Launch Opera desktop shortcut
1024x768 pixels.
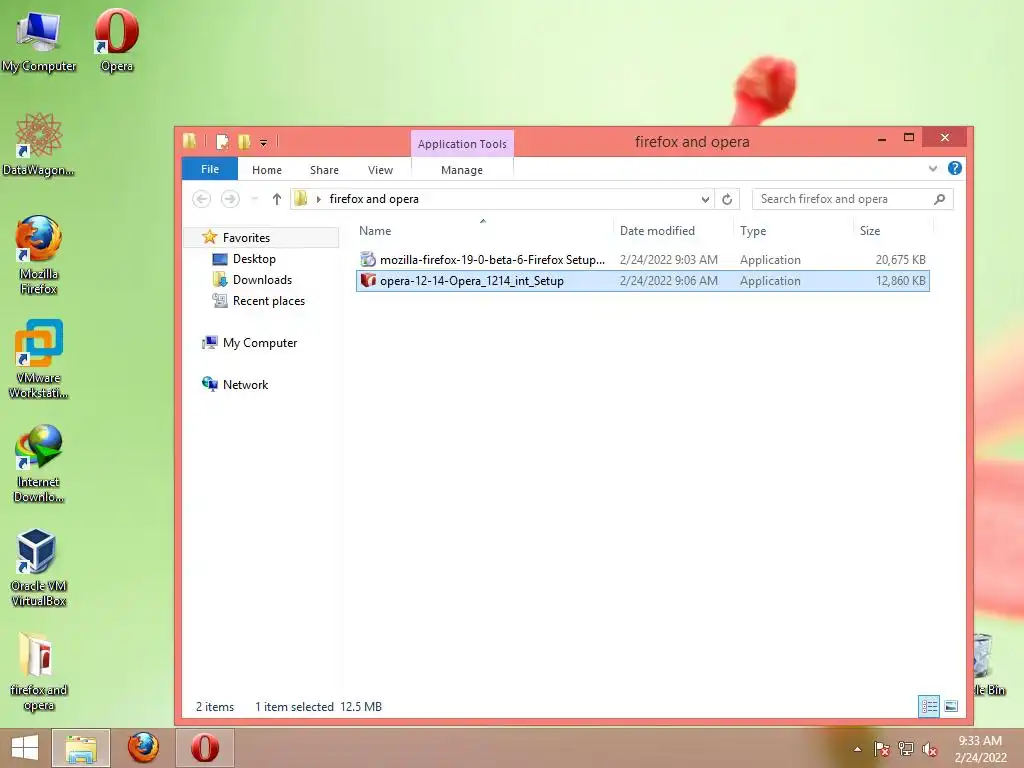click(116, 40)
